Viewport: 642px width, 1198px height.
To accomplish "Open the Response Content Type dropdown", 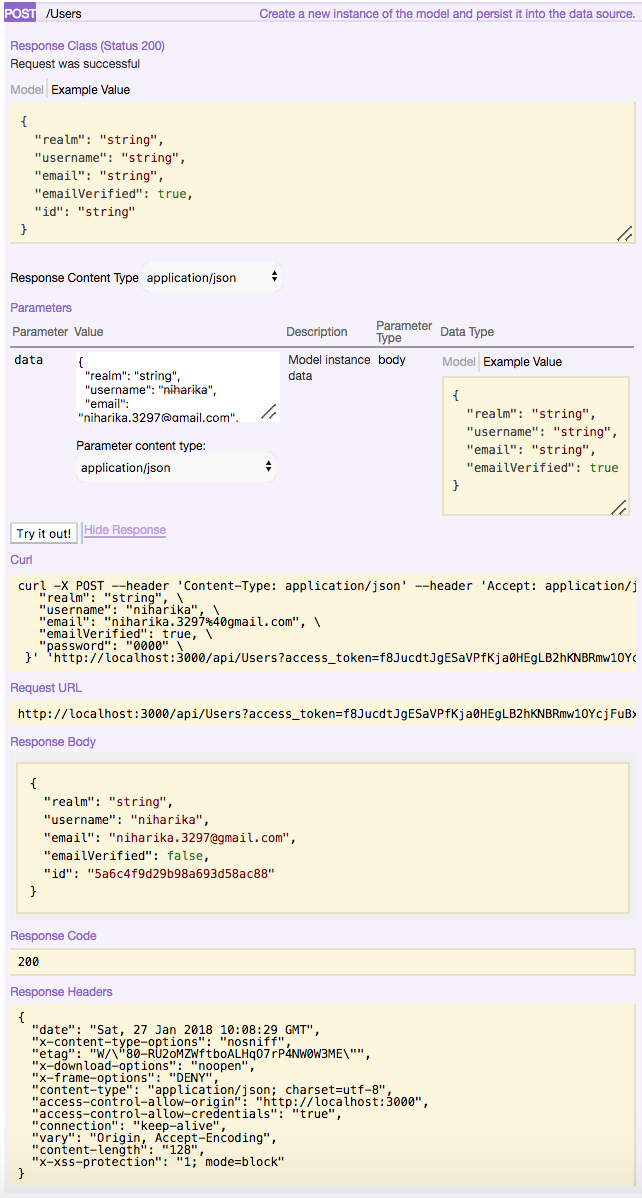I will tap(213, 278).
